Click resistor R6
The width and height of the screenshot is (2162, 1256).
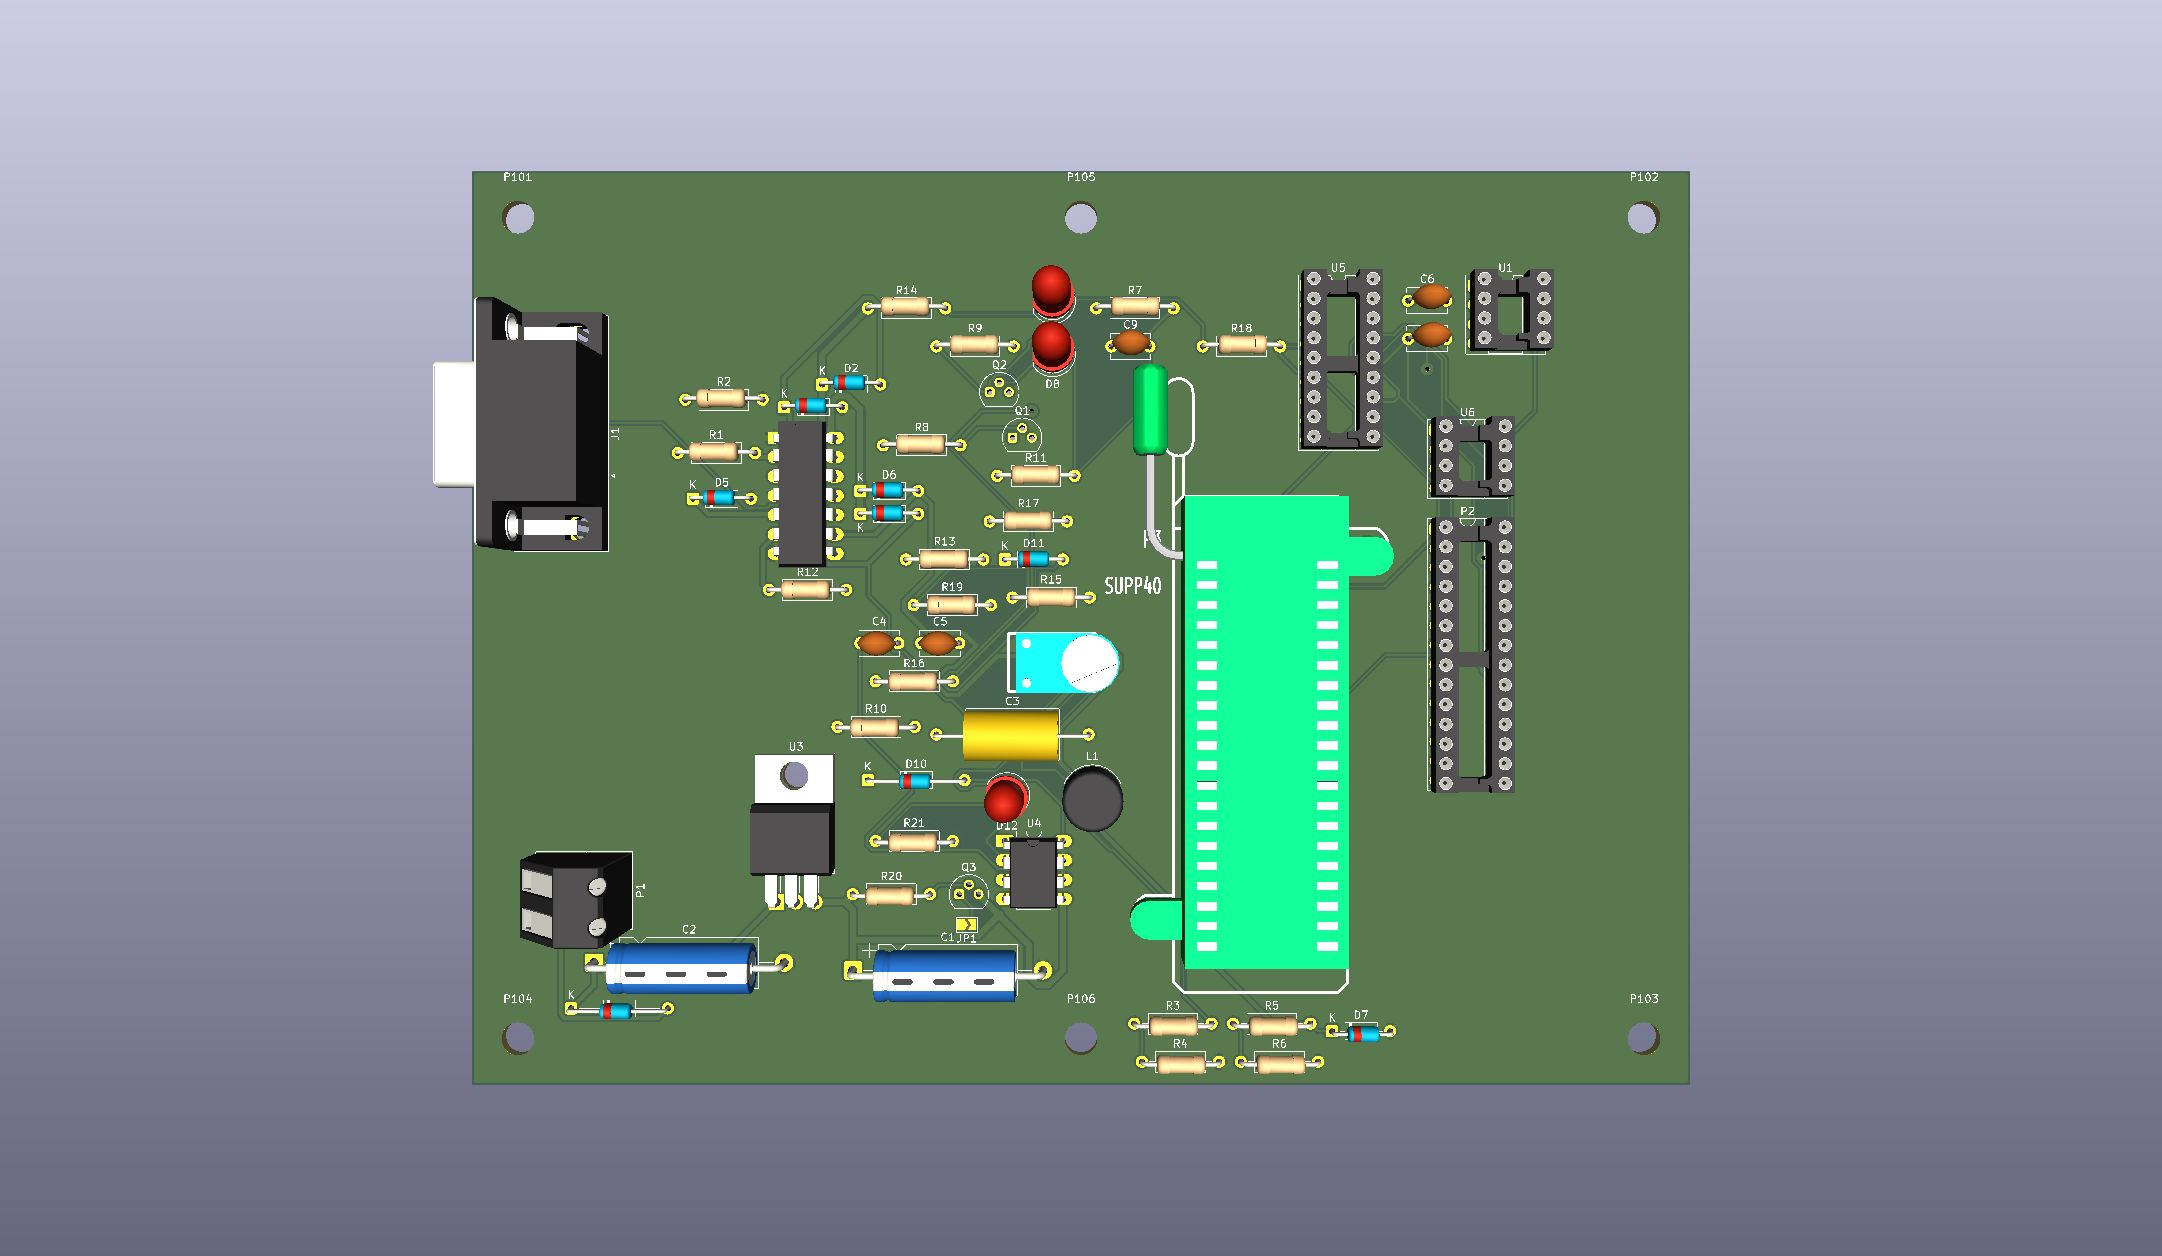tap(1280, 1062)
